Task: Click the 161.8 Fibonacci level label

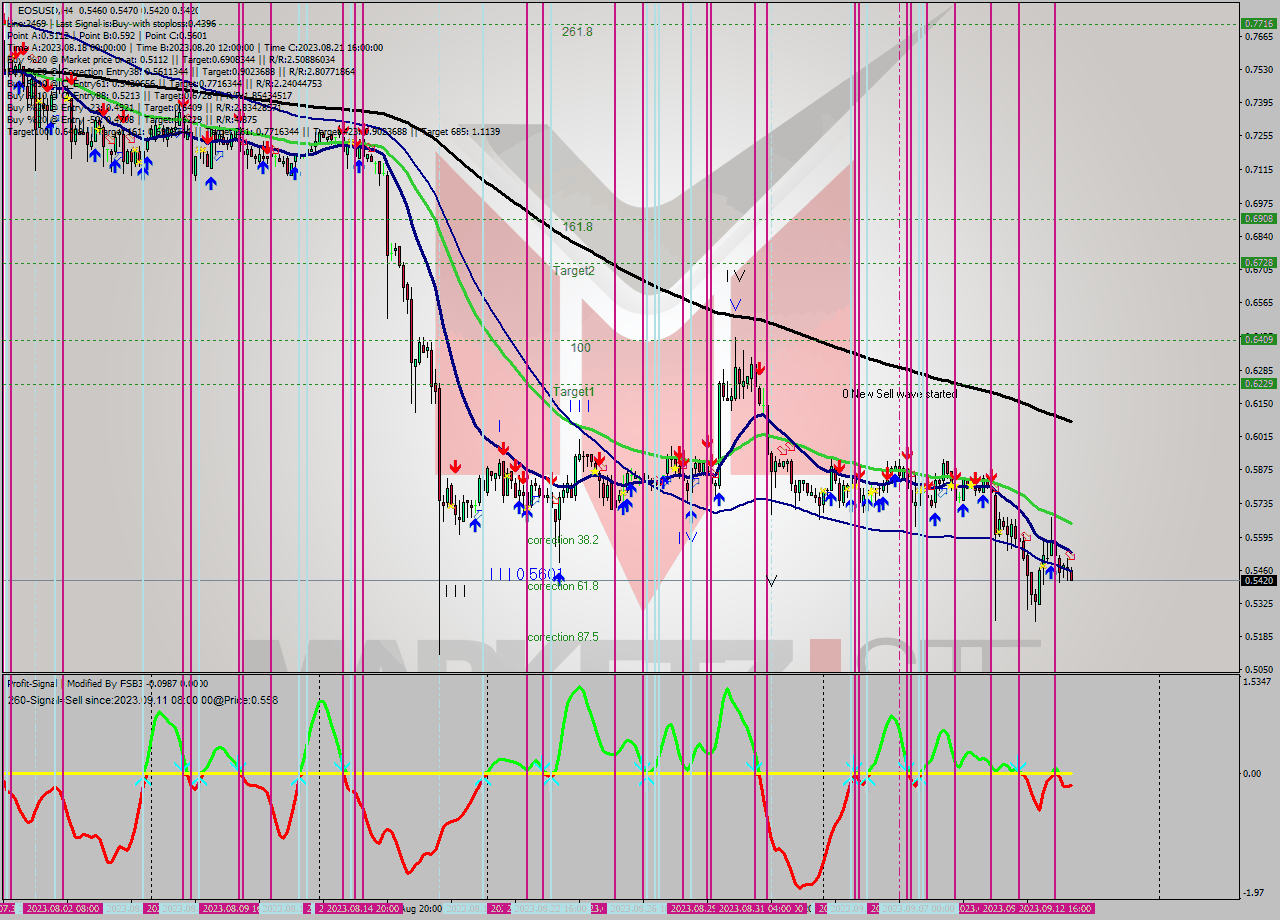Action: tap(577, 227)
